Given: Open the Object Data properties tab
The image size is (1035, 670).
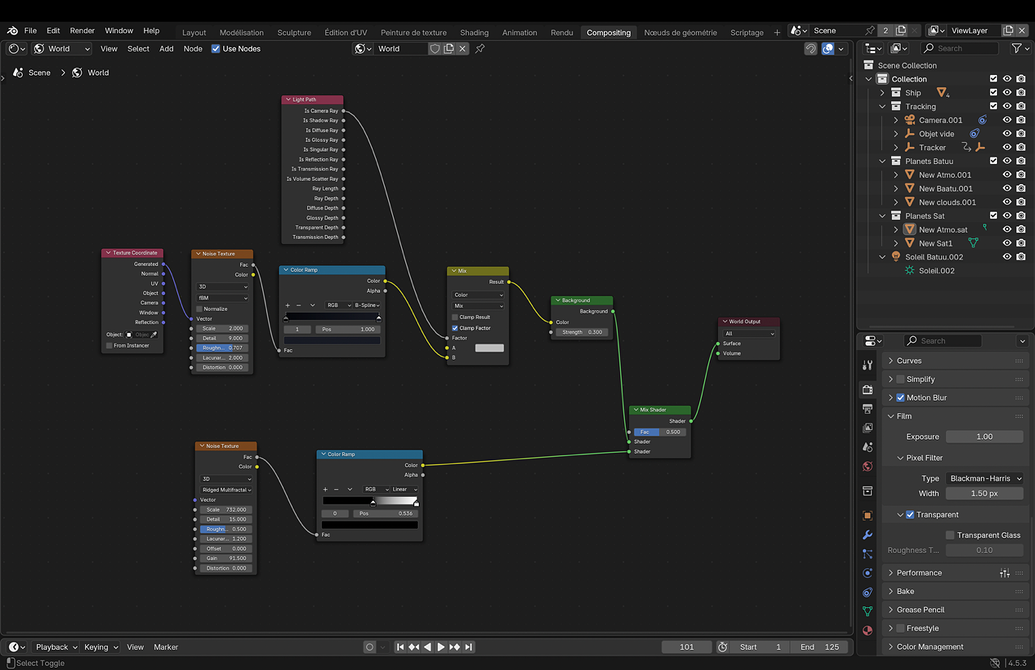Looking at the screenshot, I should click(867, 611).
